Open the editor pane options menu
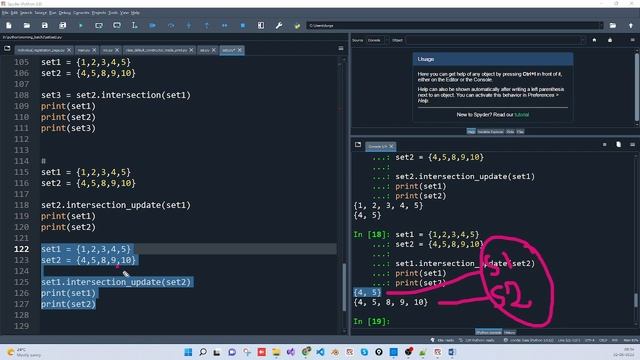 pyautogui.click(x=341, y=48)
